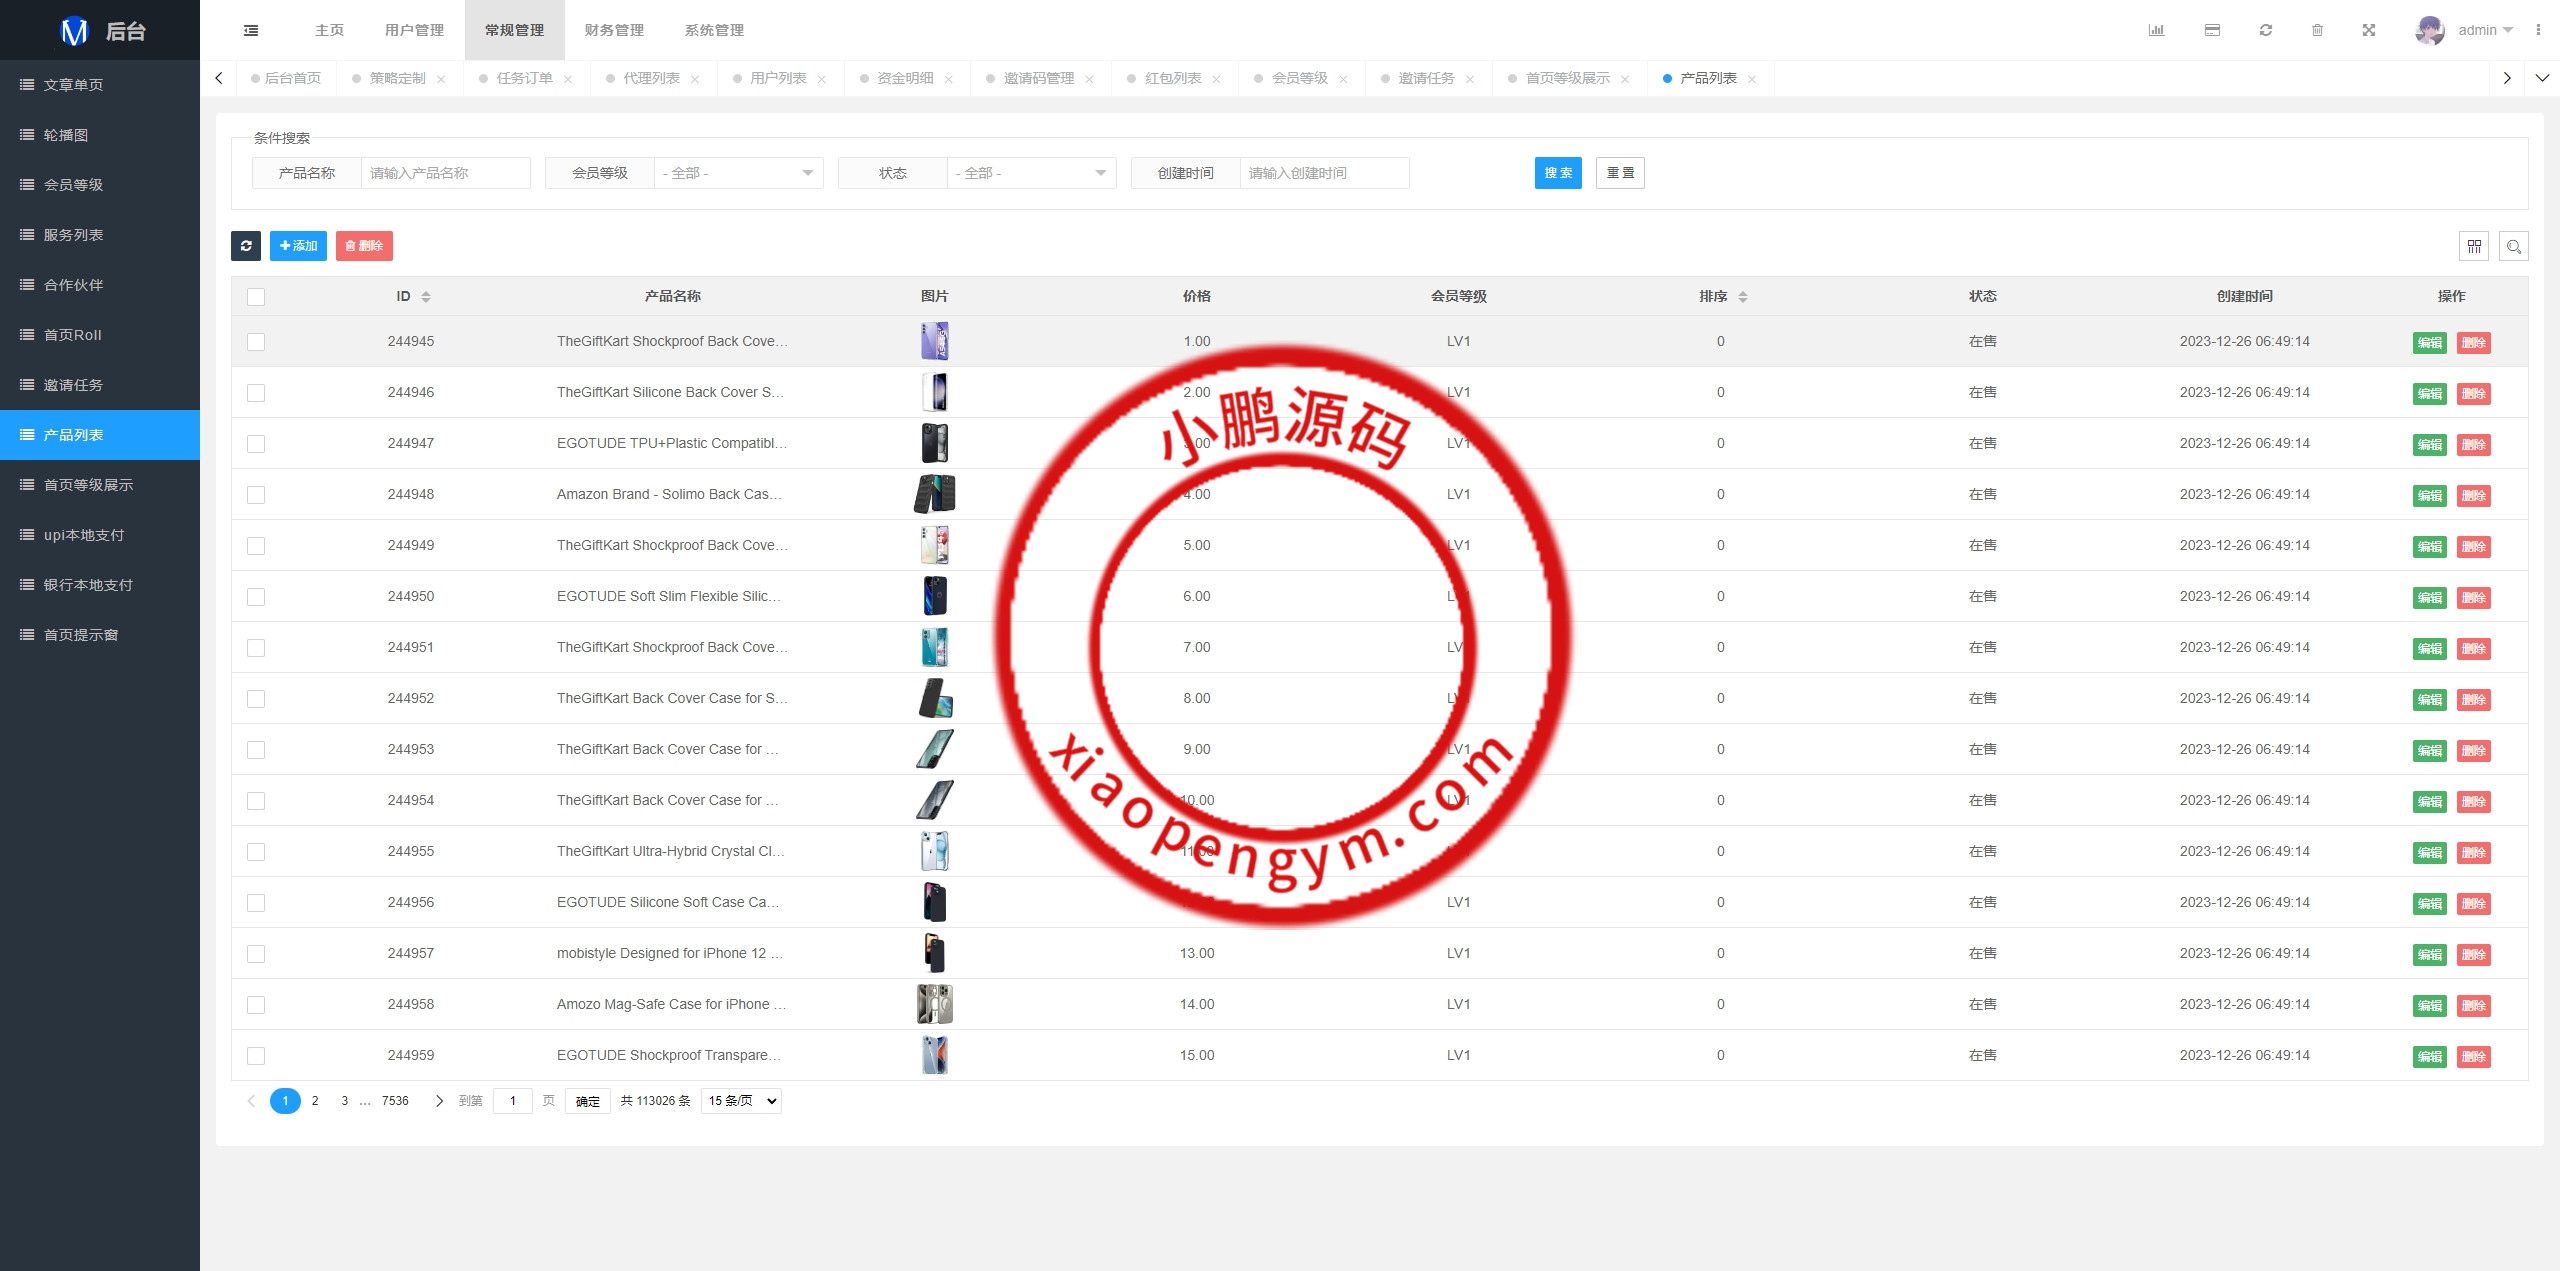This screenshot has height=1271, width=2560.
Task: Click the refresh button above the product table
Action: (246, 246)
